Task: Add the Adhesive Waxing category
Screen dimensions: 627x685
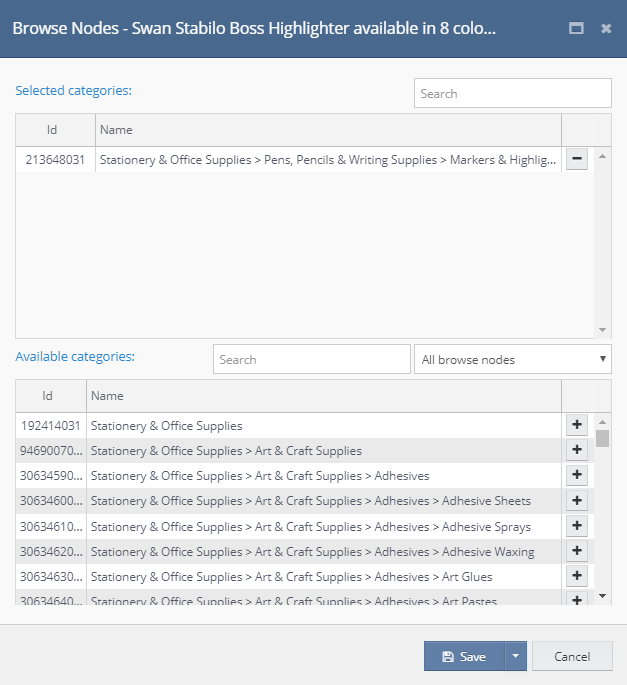Action: (576, 551)
